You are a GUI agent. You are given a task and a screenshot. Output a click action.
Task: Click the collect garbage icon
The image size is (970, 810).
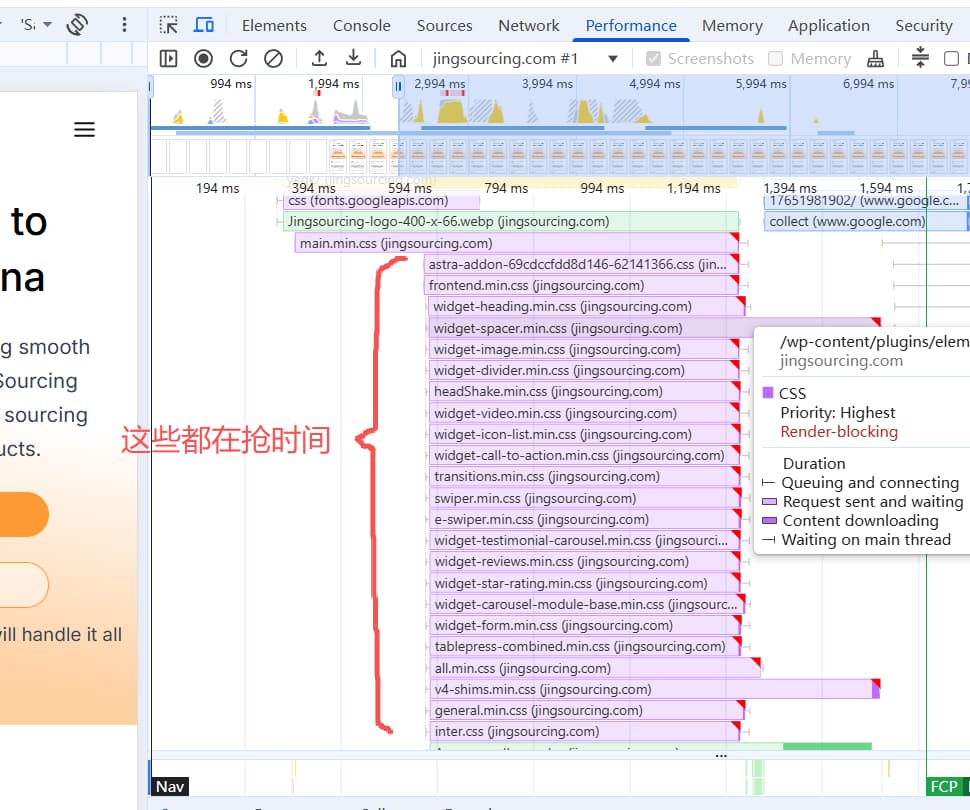[875, 59]
